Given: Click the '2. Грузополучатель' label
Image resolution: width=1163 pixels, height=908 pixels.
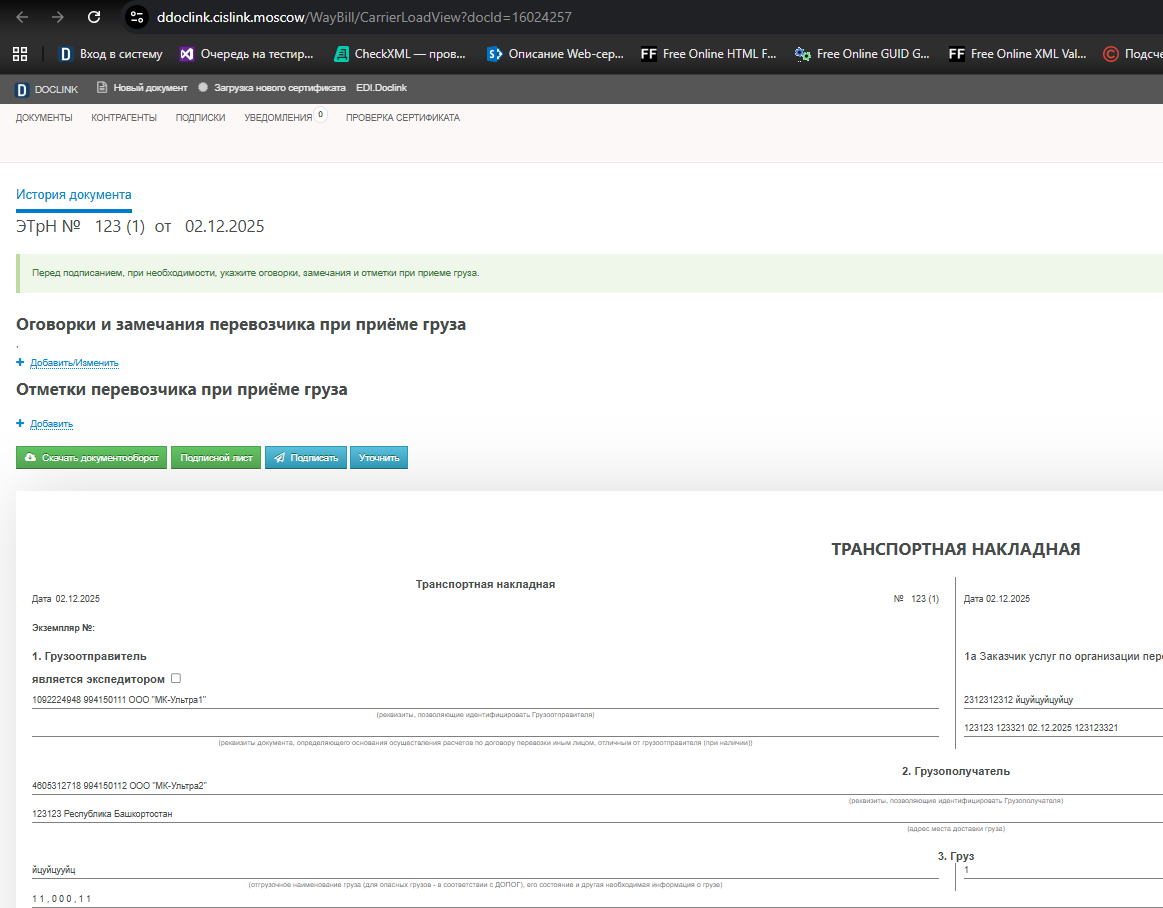Looking at the screenshot, I should pos(955,771).
